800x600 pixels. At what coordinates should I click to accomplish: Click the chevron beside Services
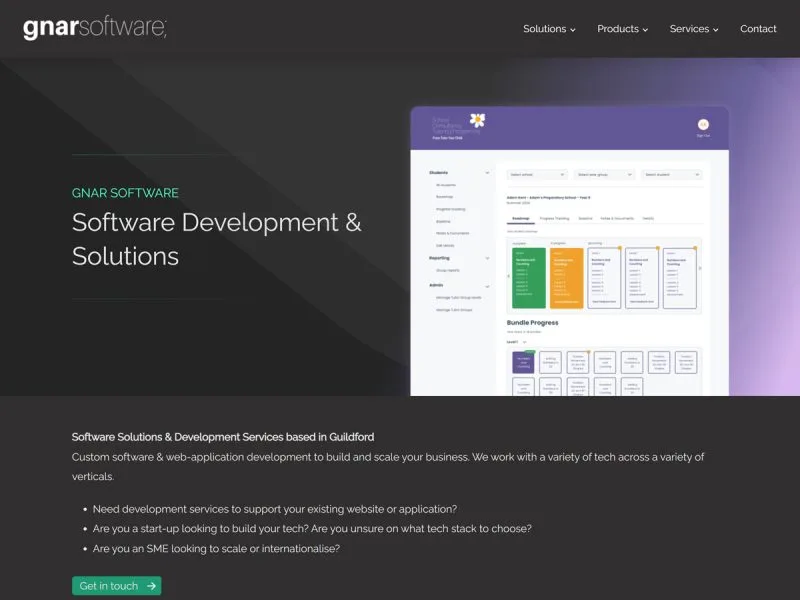[716, 30]
